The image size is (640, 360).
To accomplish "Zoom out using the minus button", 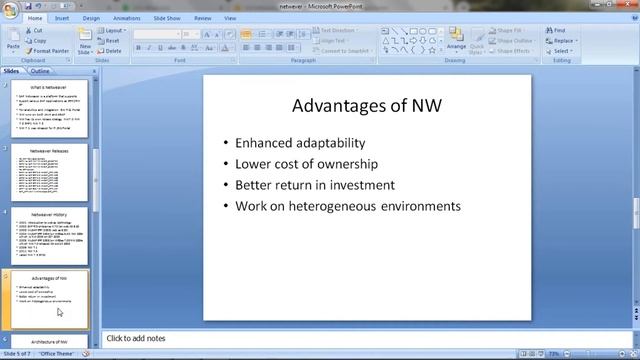I will click(567, 354).
